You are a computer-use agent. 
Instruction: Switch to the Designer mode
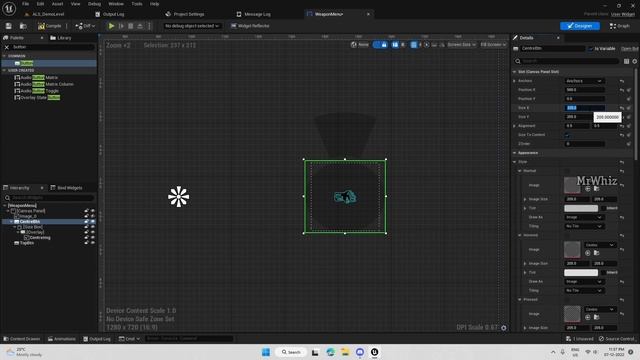point(580,26)
